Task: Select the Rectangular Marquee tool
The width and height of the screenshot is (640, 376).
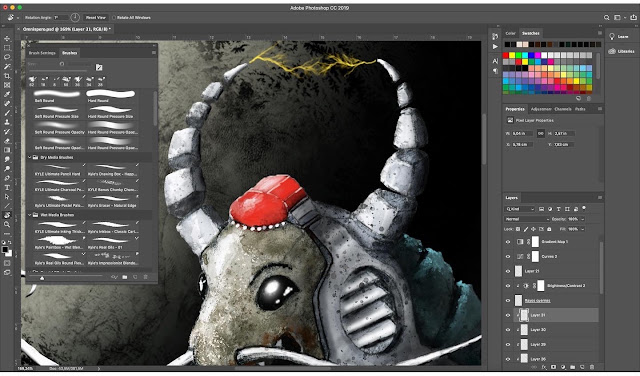Action: (7, 48)
